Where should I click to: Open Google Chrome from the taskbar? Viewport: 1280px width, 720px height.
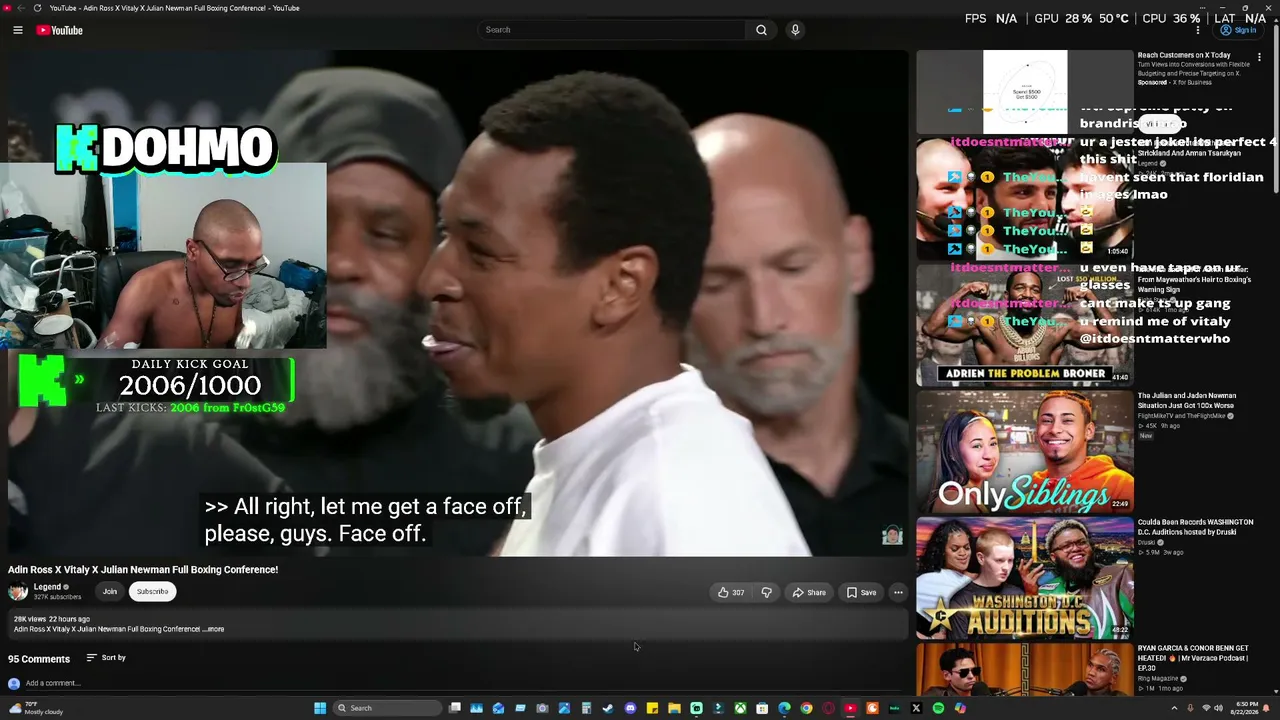(x=806, y=708)
